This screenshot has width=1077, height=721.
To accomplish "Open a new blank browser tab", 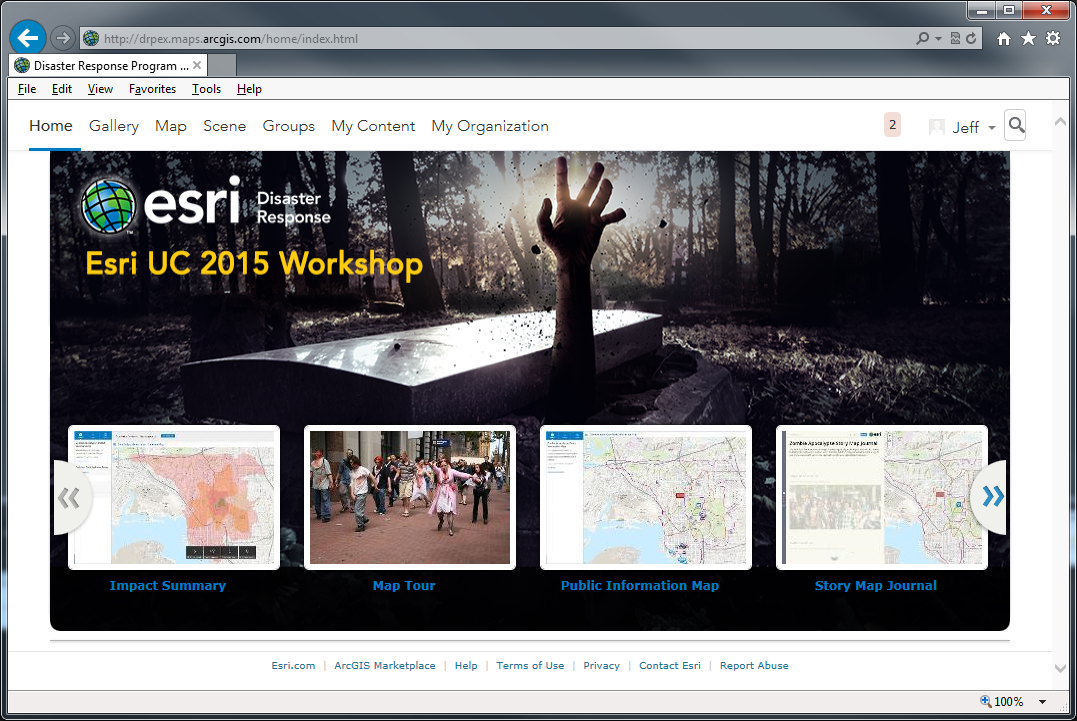I will click(222, 66).
